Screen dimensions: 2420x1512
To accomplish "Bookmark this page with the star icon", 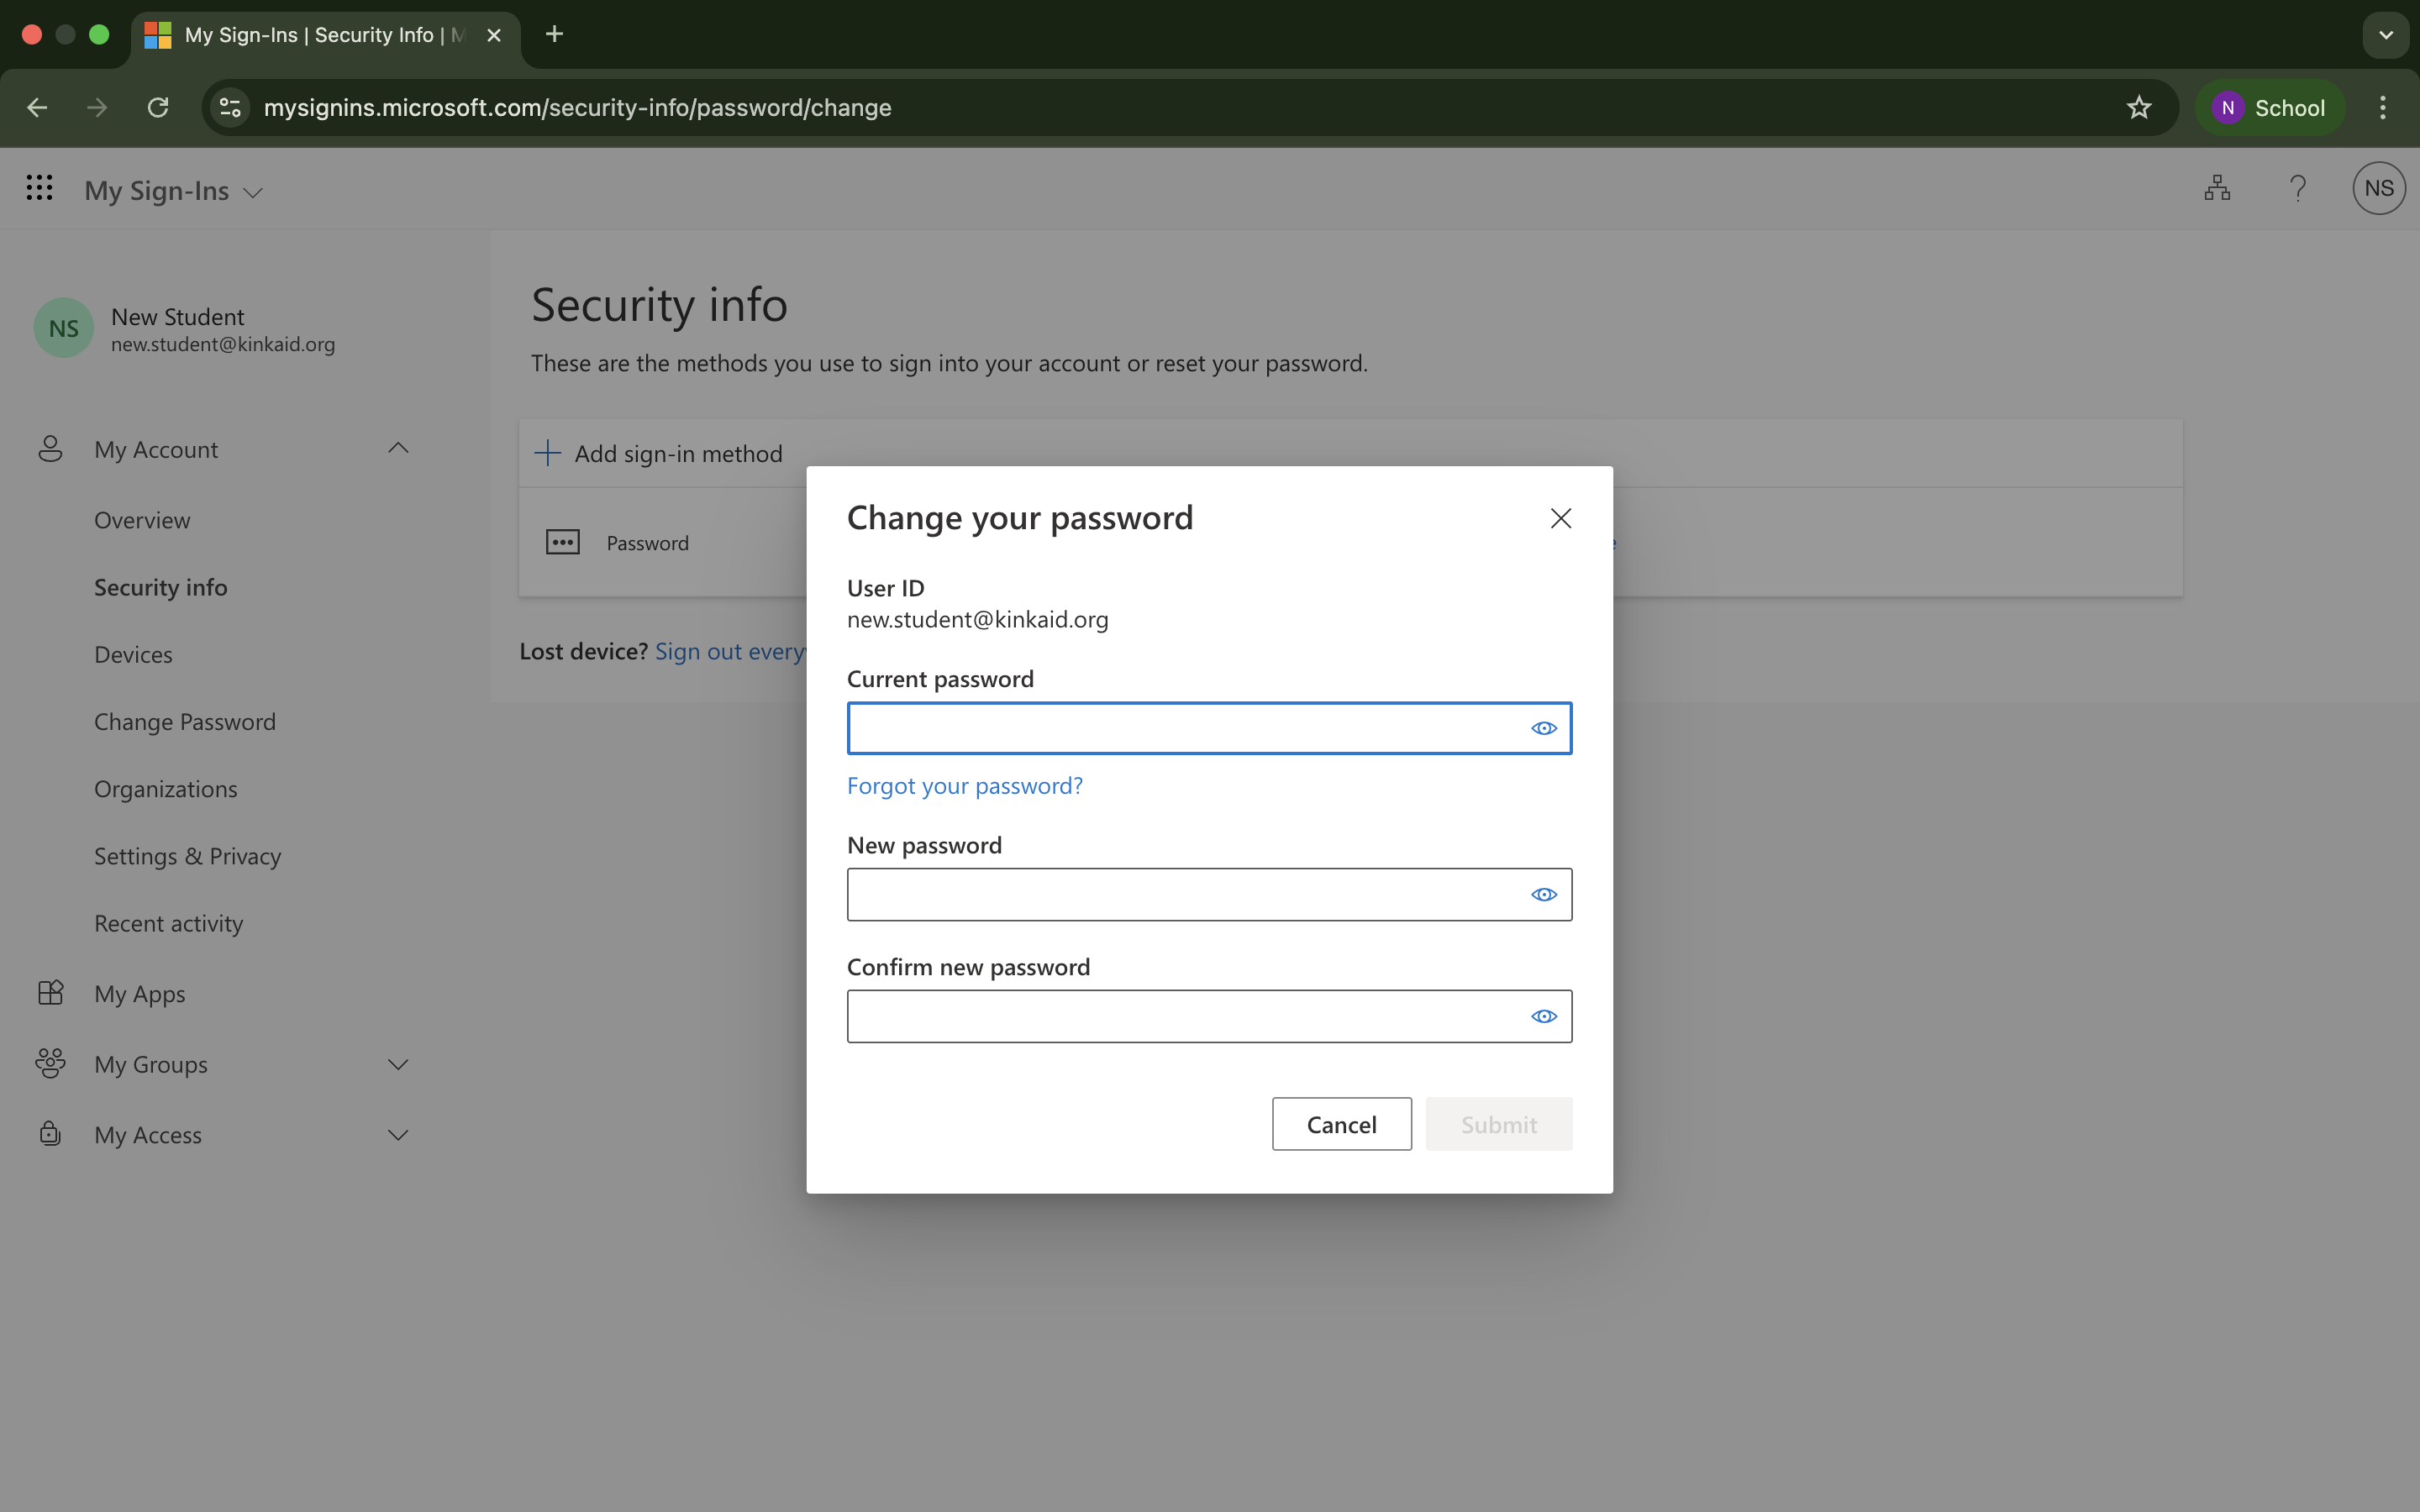I will [x=2138, y=108].
